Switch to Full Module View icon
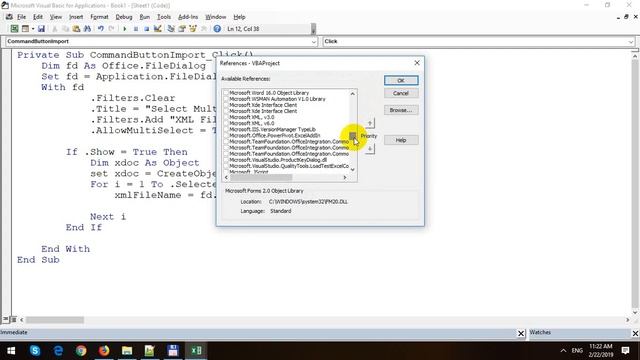640x360 pixels. tap(13, 320)
